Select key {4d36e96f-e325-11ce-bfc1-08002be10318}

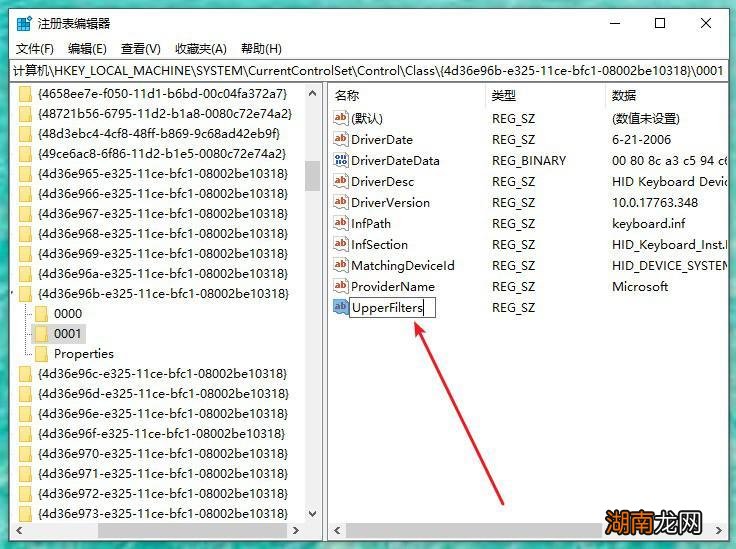tap(161, 434)
